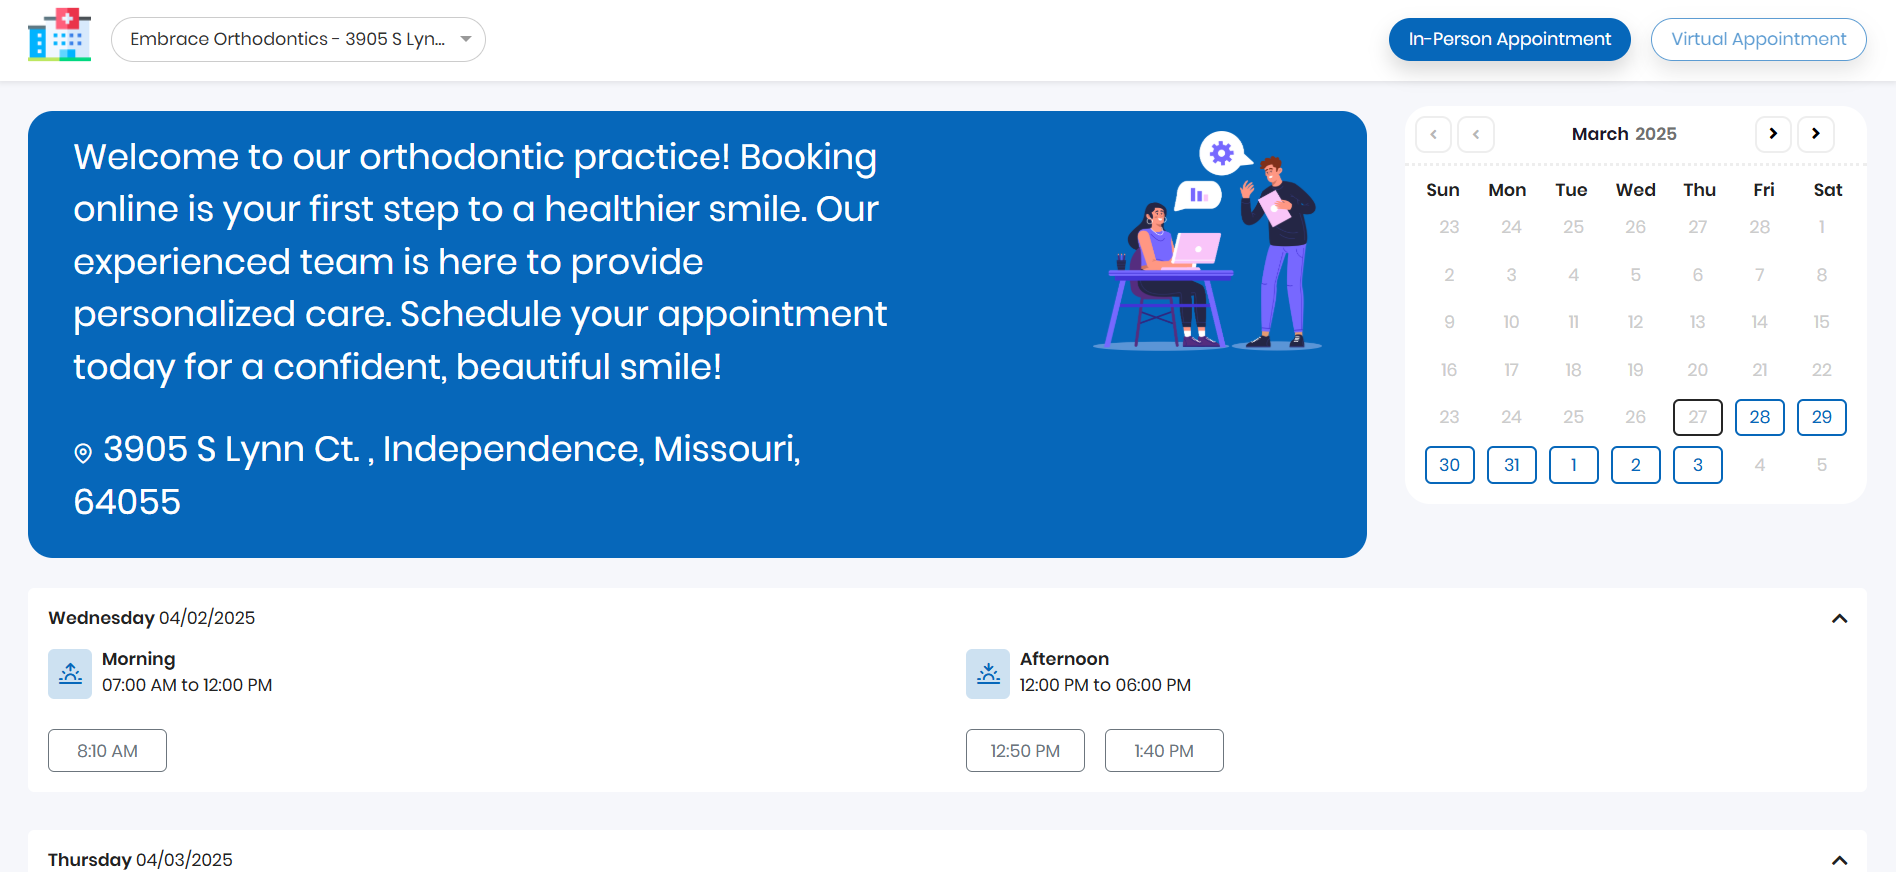Screen dimensions: 1896x872
Task: Click the Afternoon sunset icon
Action: point(988,674)
